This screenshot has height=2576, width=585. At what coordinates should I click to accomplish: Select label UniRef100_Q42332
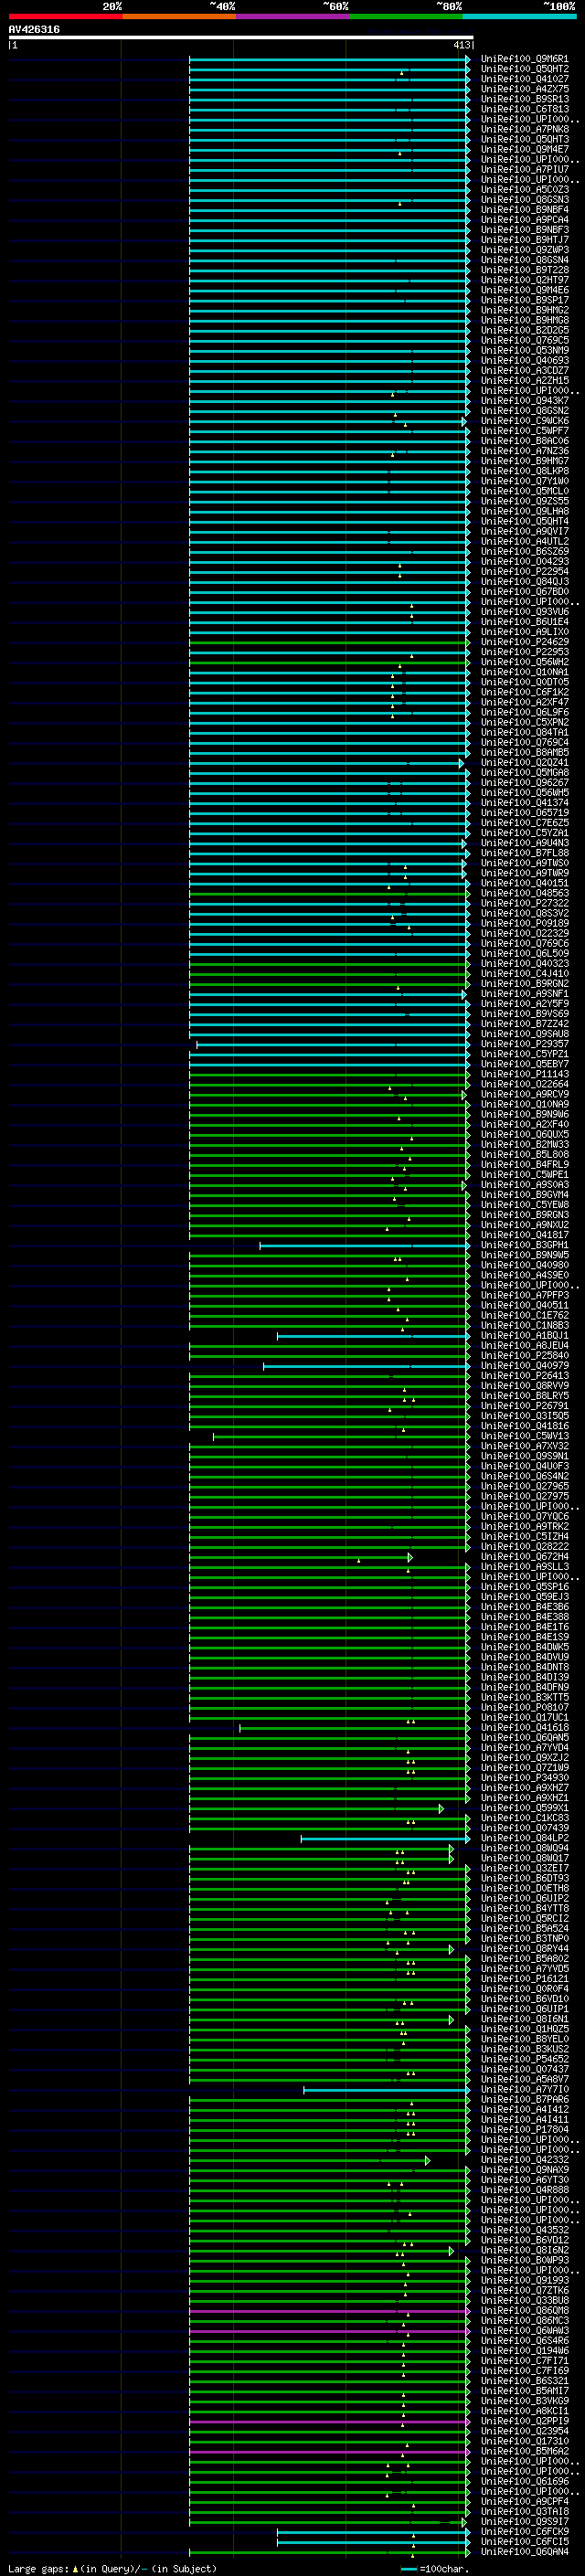pos(524,2160)
